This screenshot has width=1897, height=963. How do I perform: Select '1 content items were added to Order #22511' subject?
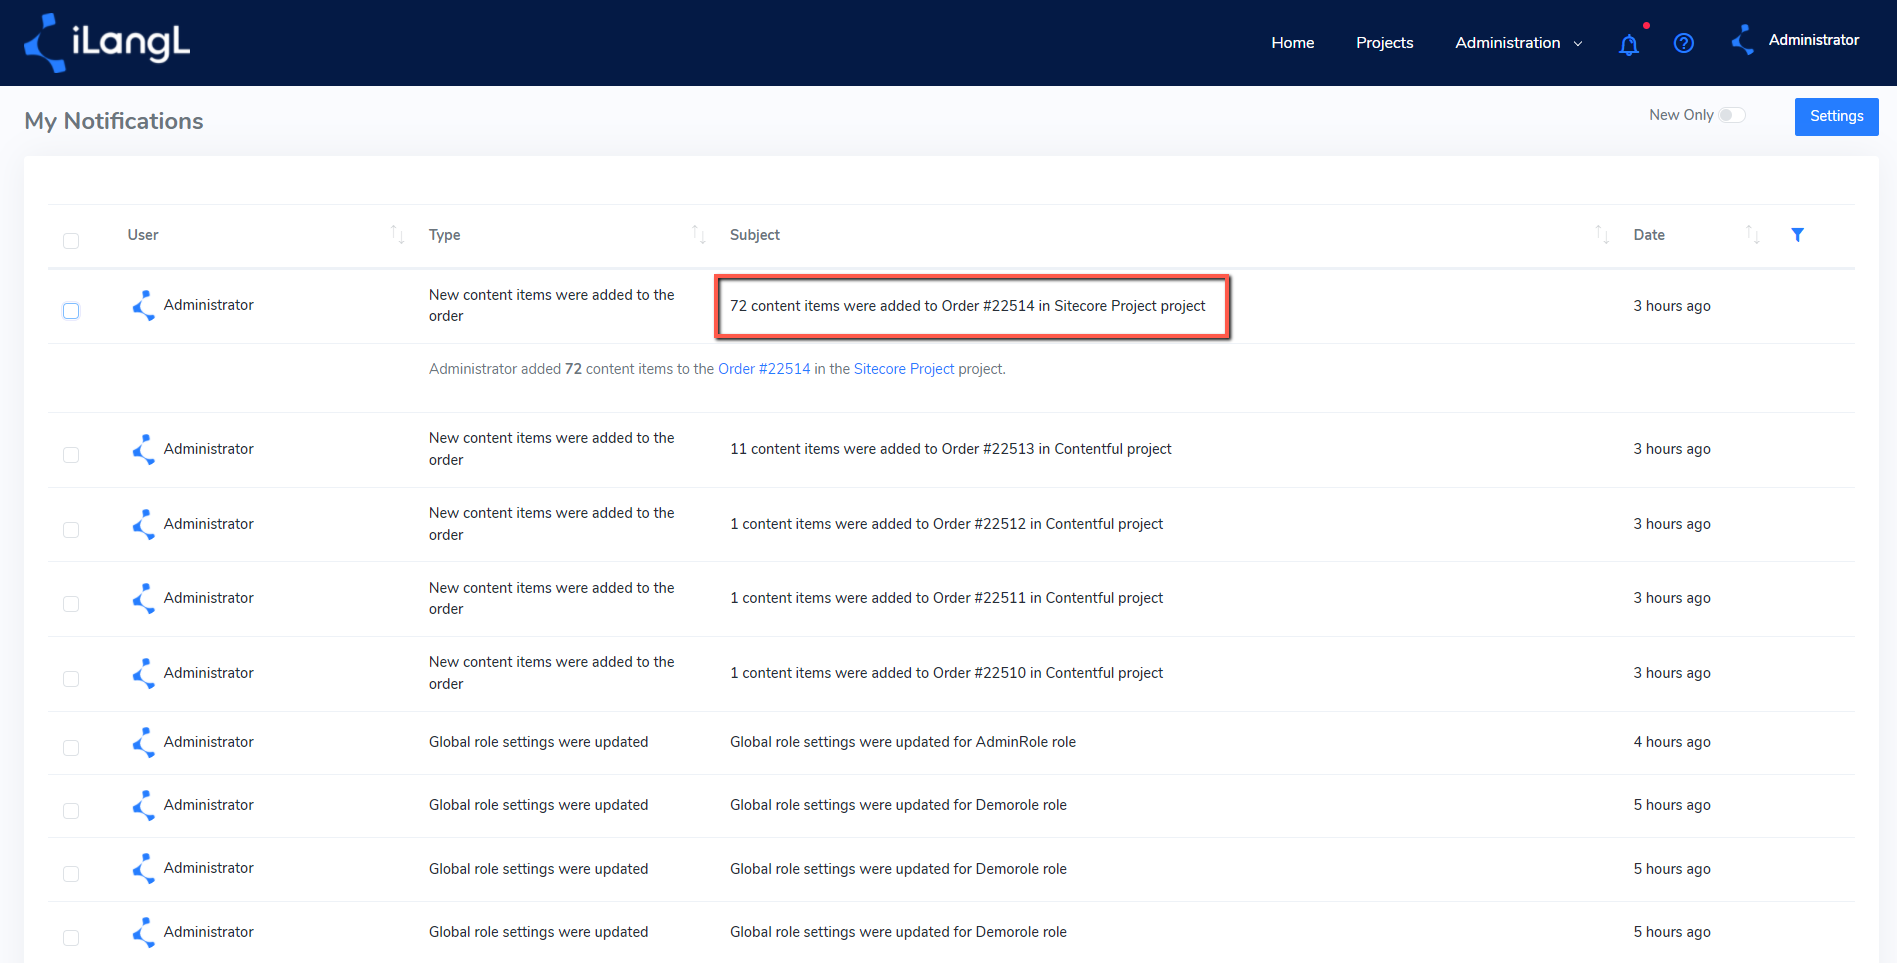946,598
